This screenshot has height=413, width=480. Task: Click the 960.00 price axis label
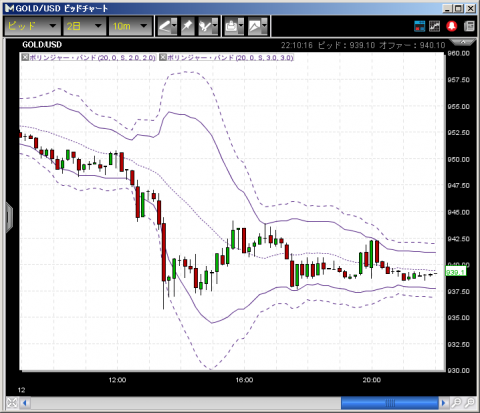[459, 53]
